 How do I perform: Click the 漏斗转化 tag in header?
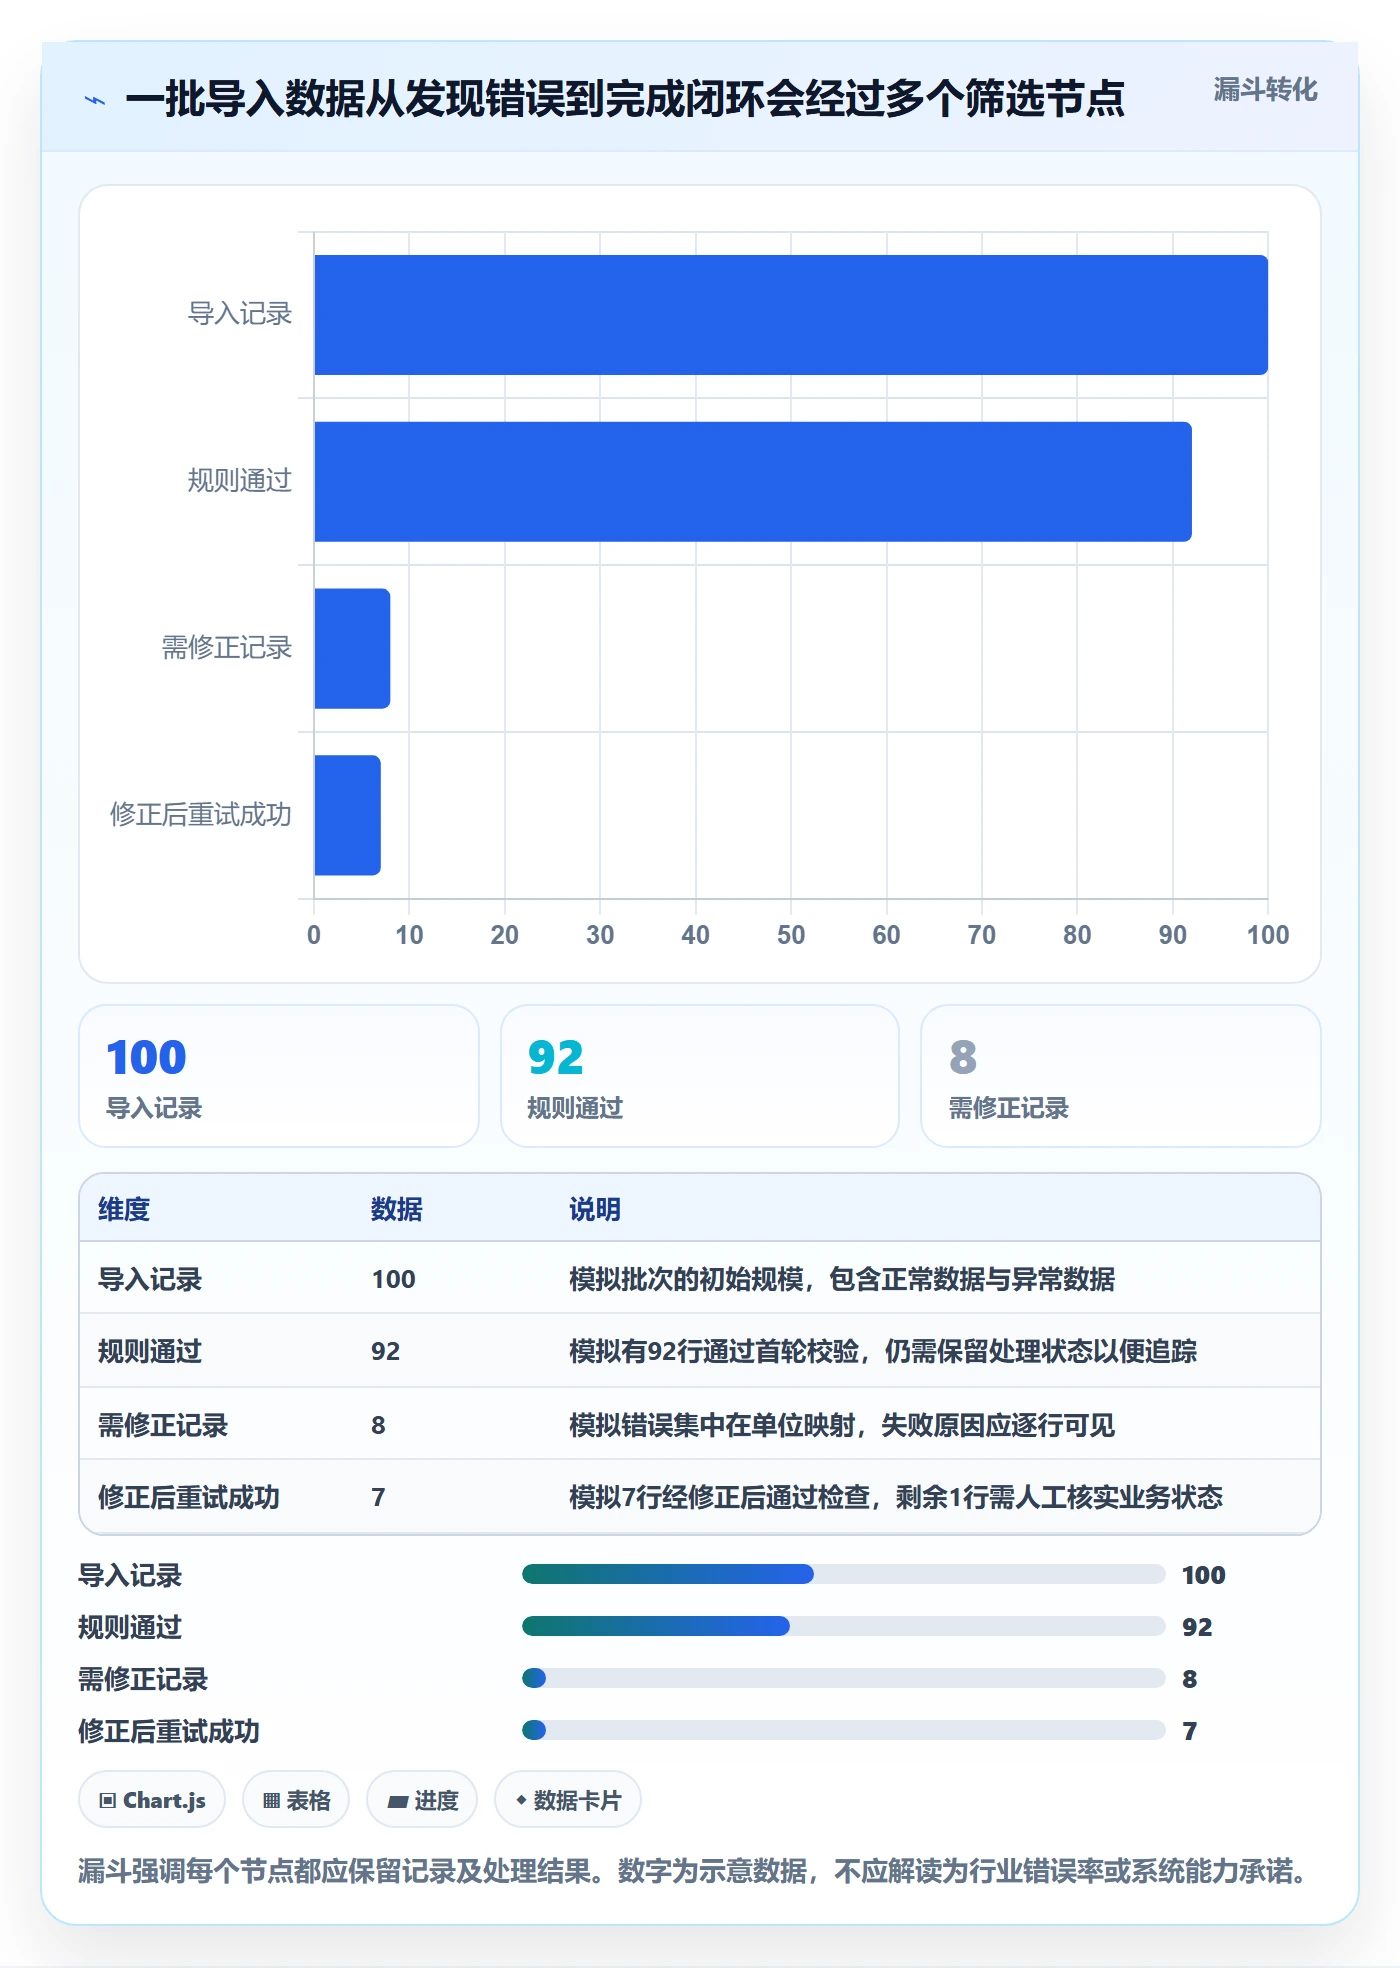click(x=1265, y=90)
